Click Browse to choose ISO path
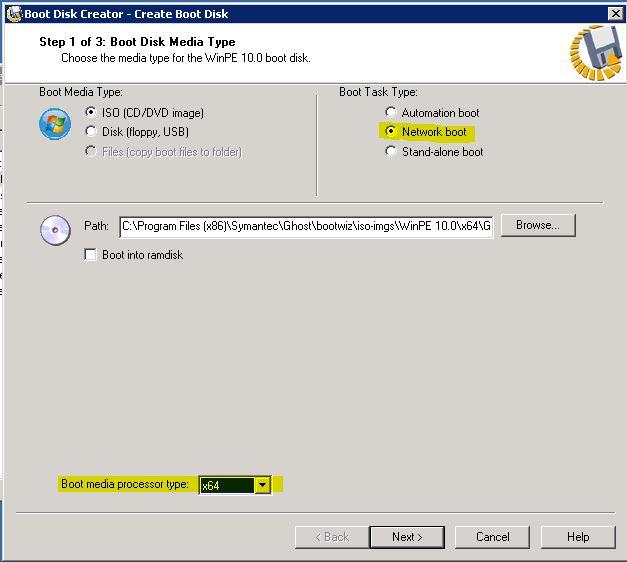The height and width of the screenshot is (562, 627). coord(538,225)
